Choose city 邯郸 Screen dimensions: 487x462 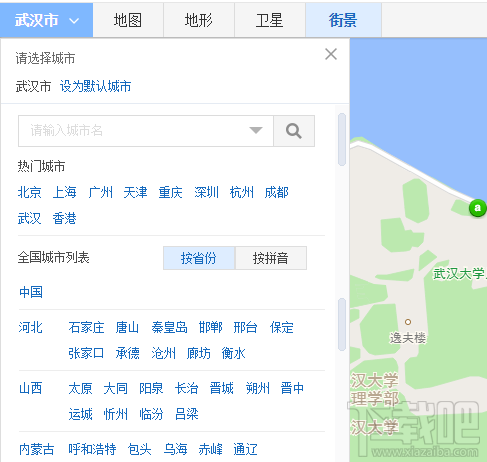(210, 327)
